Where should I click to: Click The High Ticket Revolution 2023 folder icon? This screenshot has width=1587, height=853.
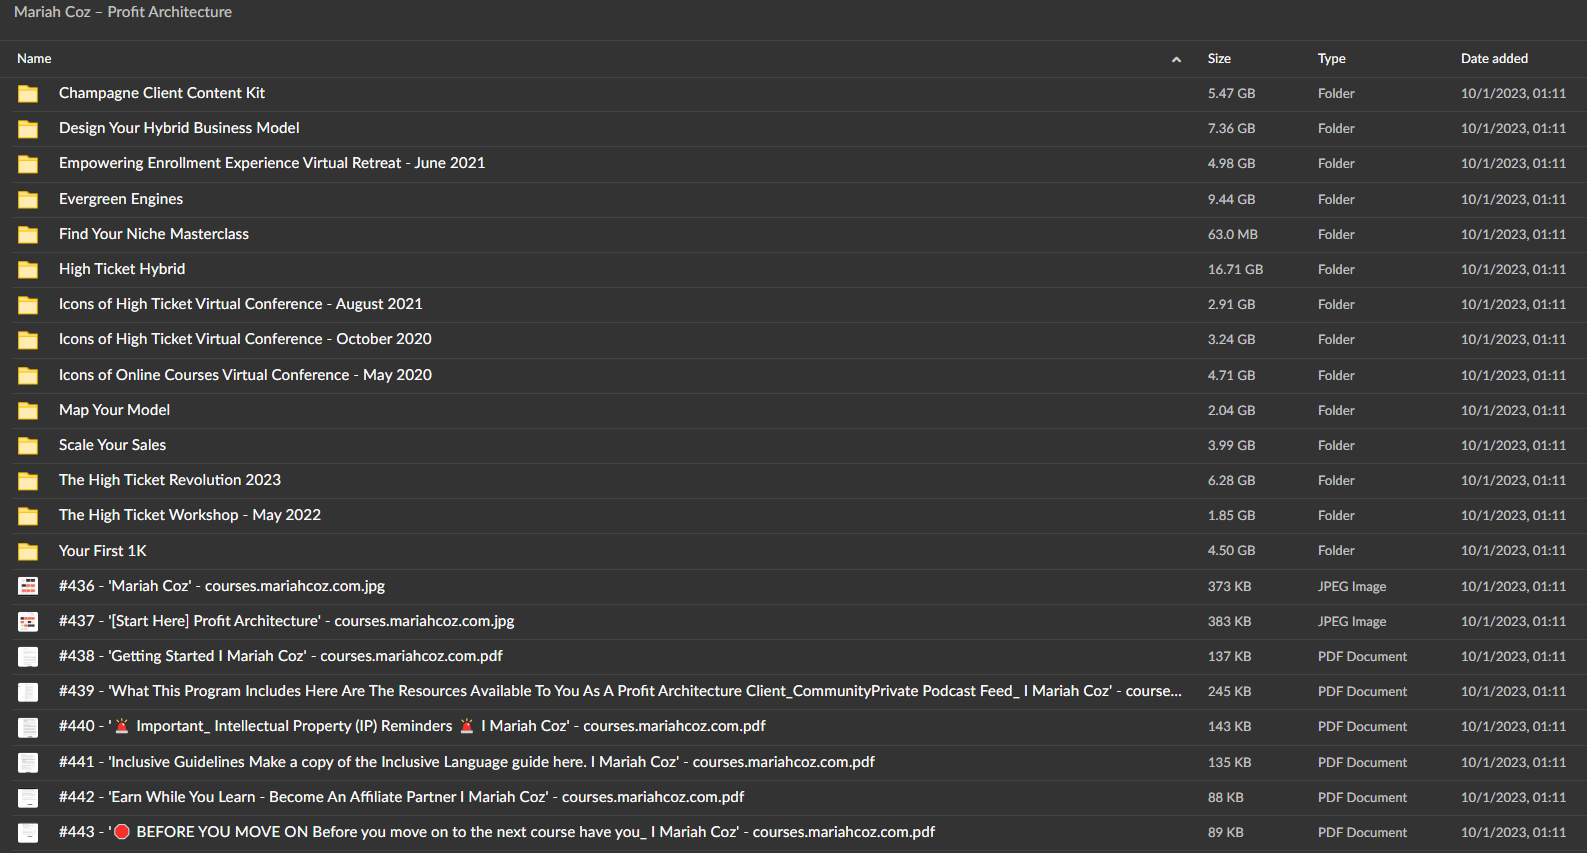tap(28, 481)
